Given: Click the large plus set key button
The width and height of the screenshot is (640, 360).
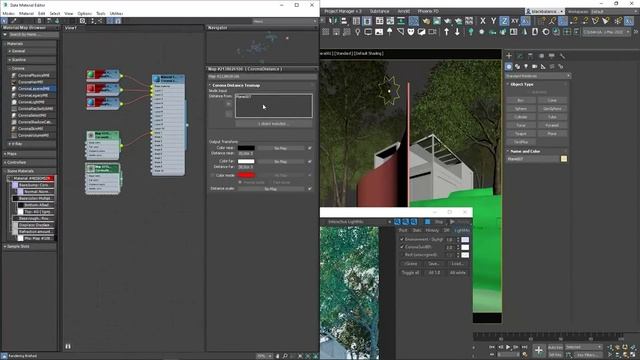Looking at the screenshot, I should point(539,350).
